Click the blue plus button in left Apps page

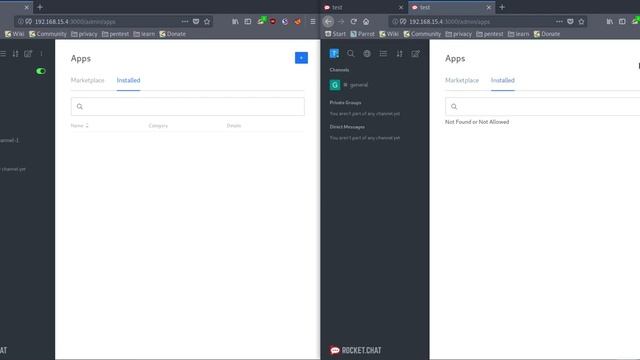tap(301, 58)
